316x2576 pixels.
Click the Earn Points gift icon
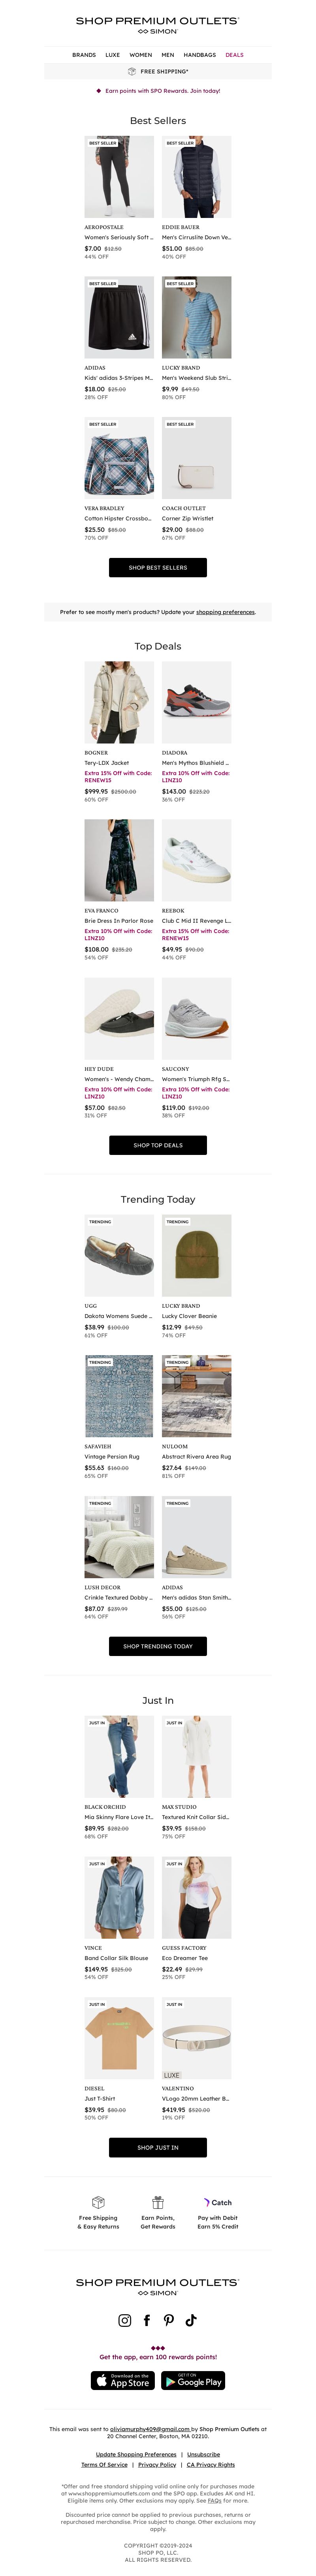(x=158, y=2202)
